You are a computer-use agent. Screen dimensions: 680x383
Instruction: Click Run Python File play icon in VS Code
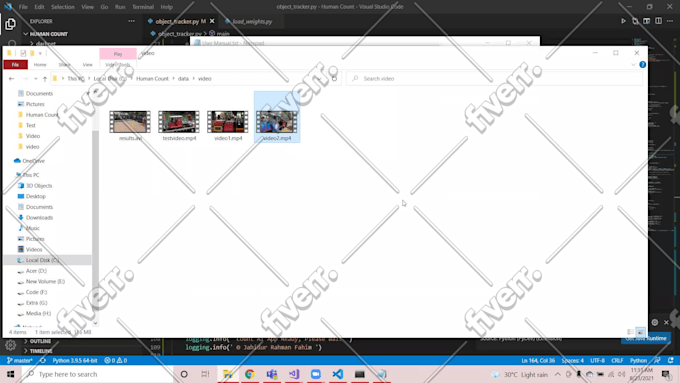pyautogui.click(x=623, y=21)
